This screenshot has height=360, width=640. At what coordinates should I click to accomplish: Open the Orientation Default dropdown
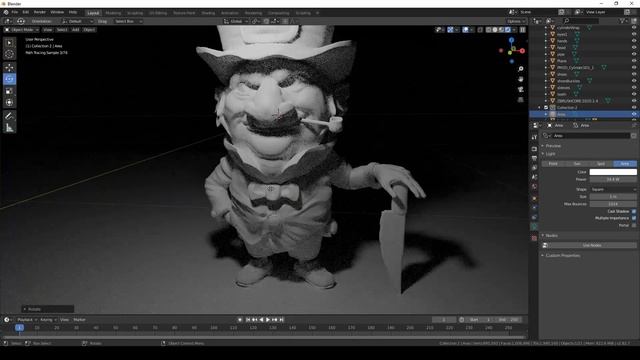click(x=78, y=21)
